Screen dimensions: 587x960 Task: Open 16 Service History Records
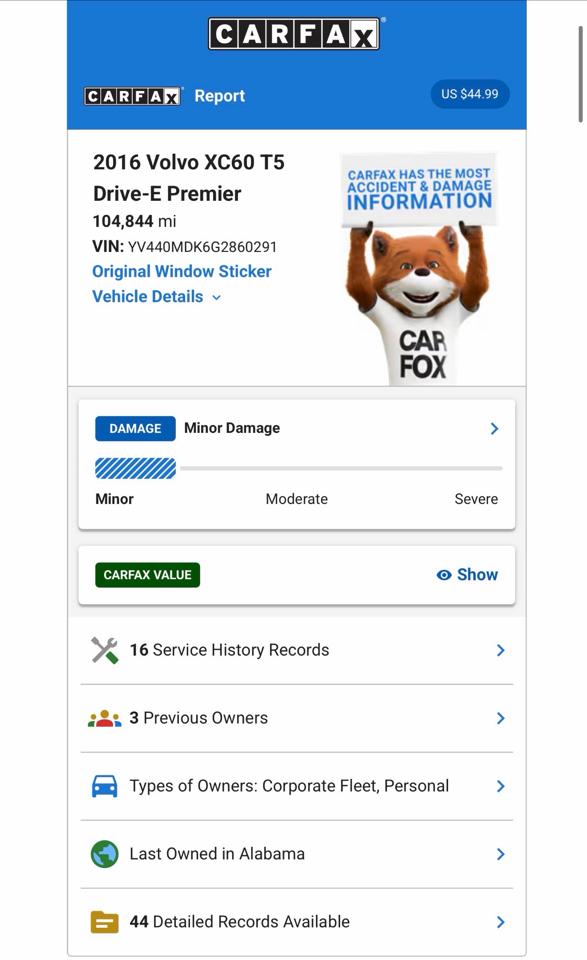coord(297,650)
